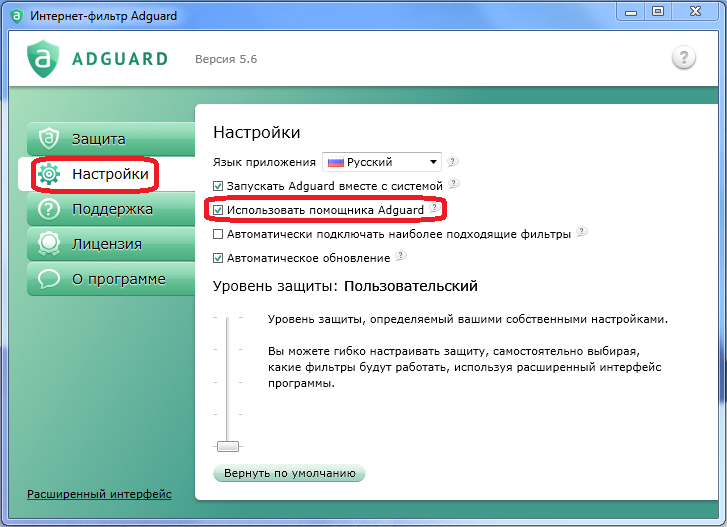Click the Версия 5.6 version label
The width and height of the screenshot is (727, 527).
point(226,59)
